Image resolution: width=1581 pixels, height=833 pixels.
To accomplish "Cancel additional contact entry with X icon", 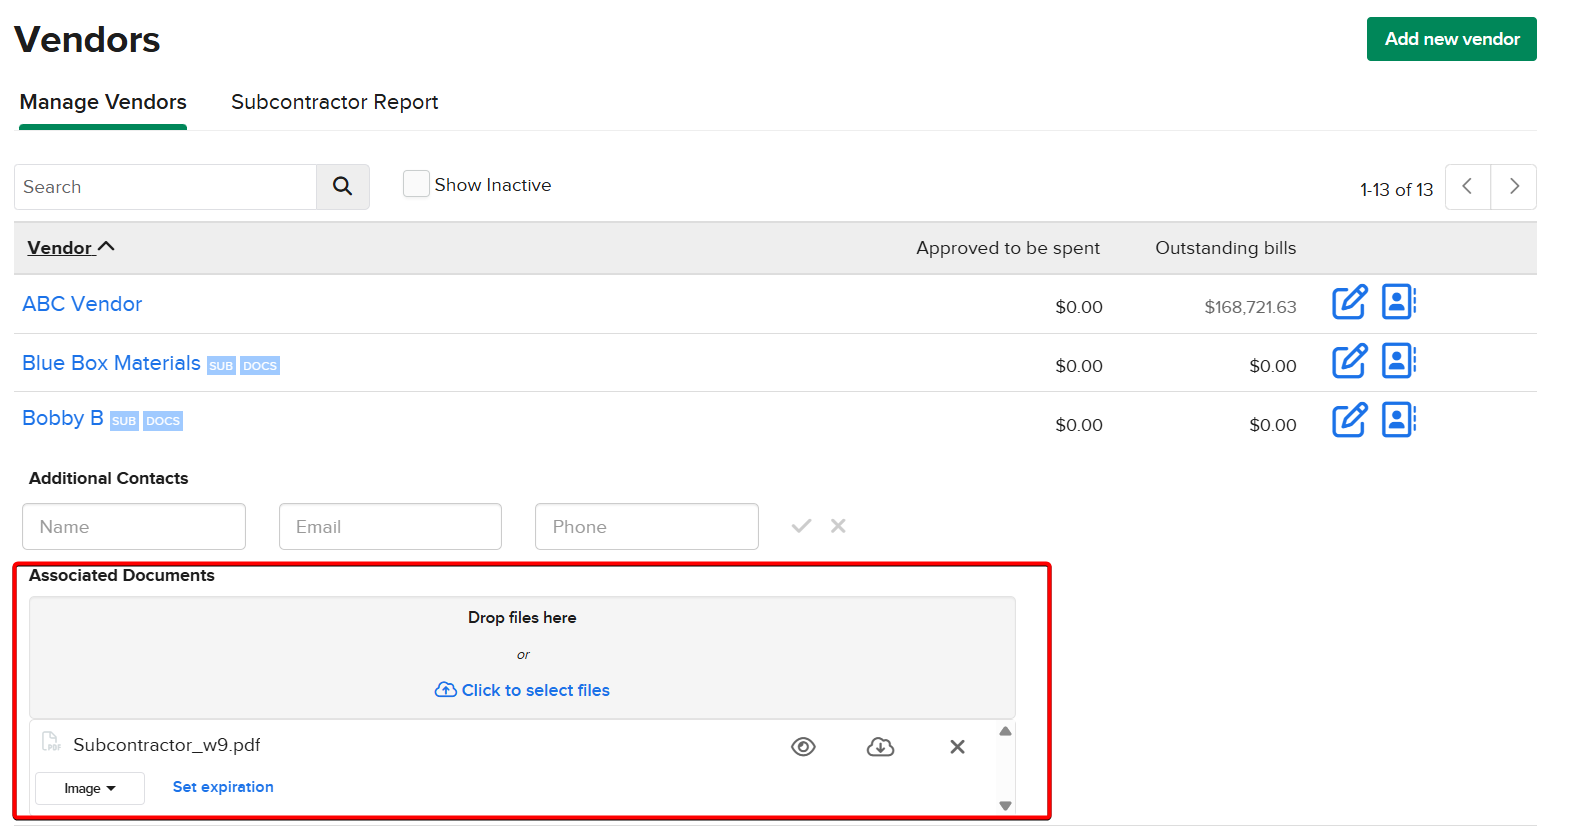I will tap(838, 526).
